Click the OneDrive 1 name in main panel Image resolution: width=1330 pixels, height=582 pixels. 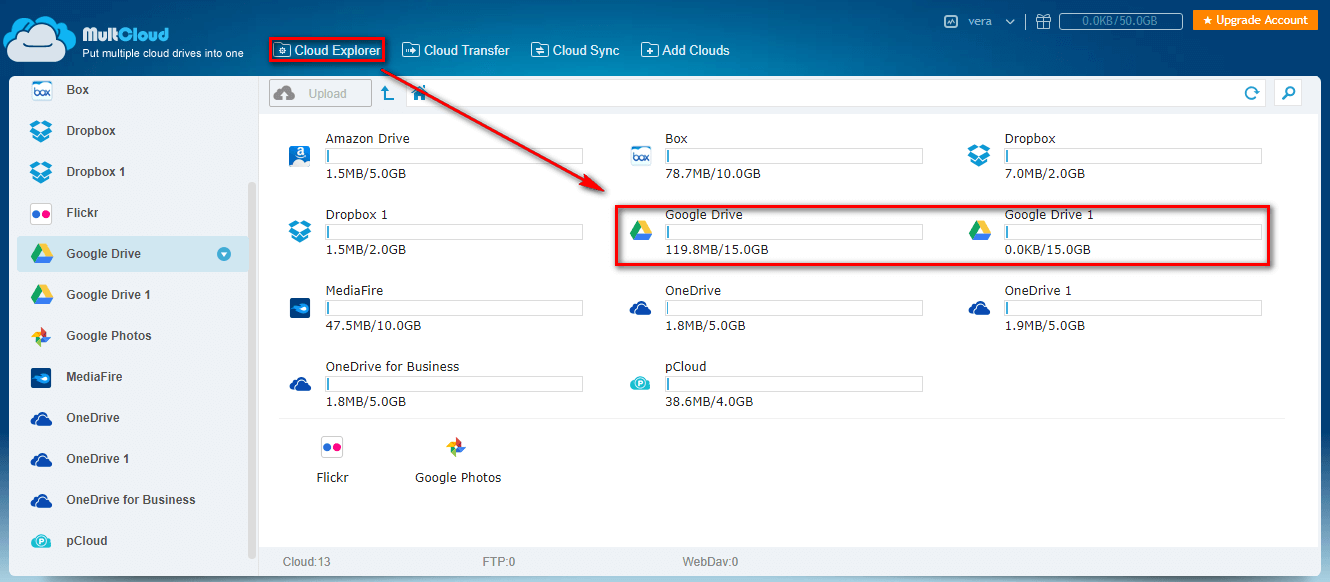tap(1038, 291)
